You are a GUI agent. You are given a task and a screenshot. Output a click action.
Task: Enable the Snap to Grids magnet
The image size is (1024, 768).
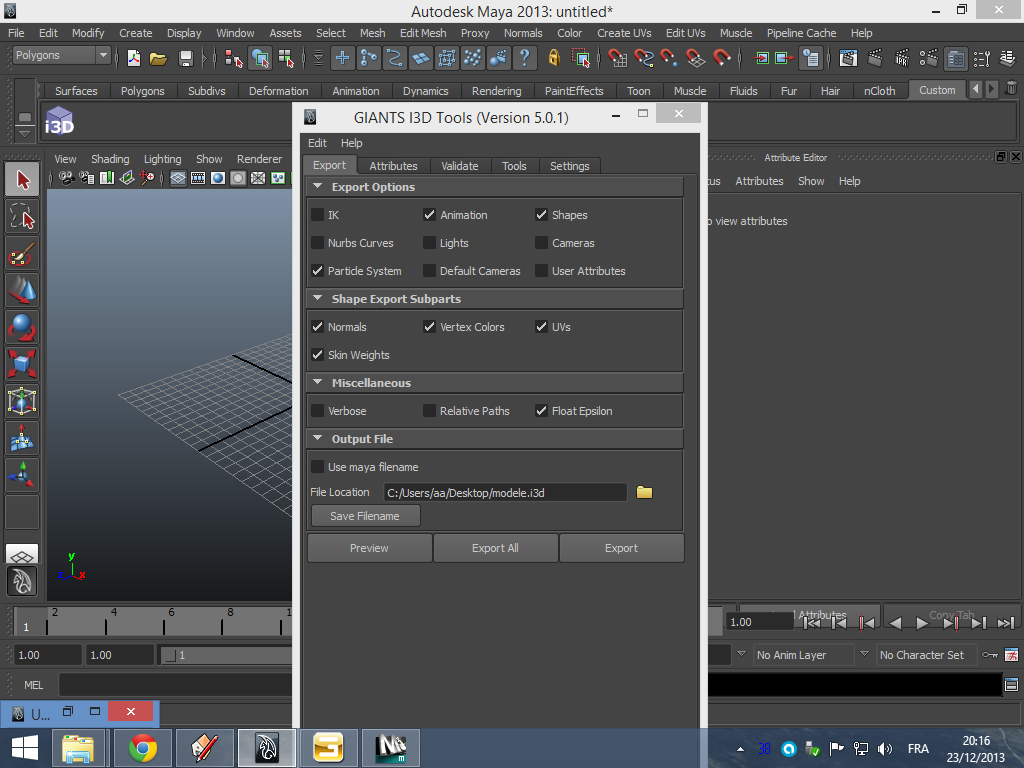(x=617, y=58)
